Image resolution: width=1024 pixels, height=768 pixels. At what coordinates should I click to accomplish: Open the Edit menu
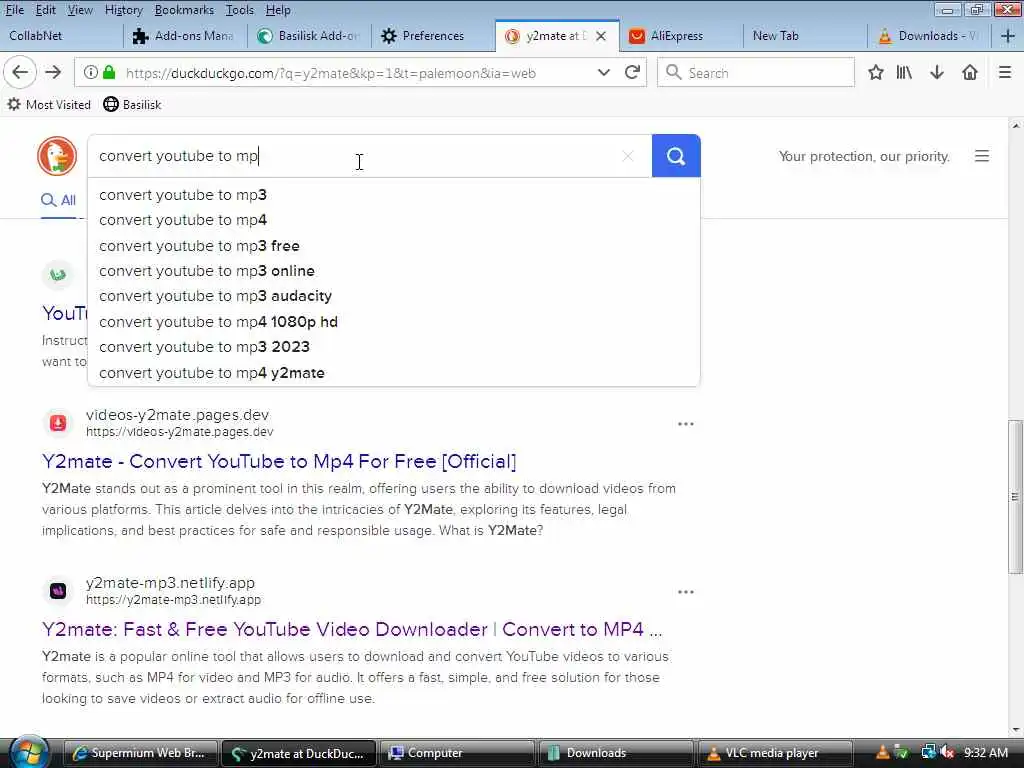click(x=45, y=10)
